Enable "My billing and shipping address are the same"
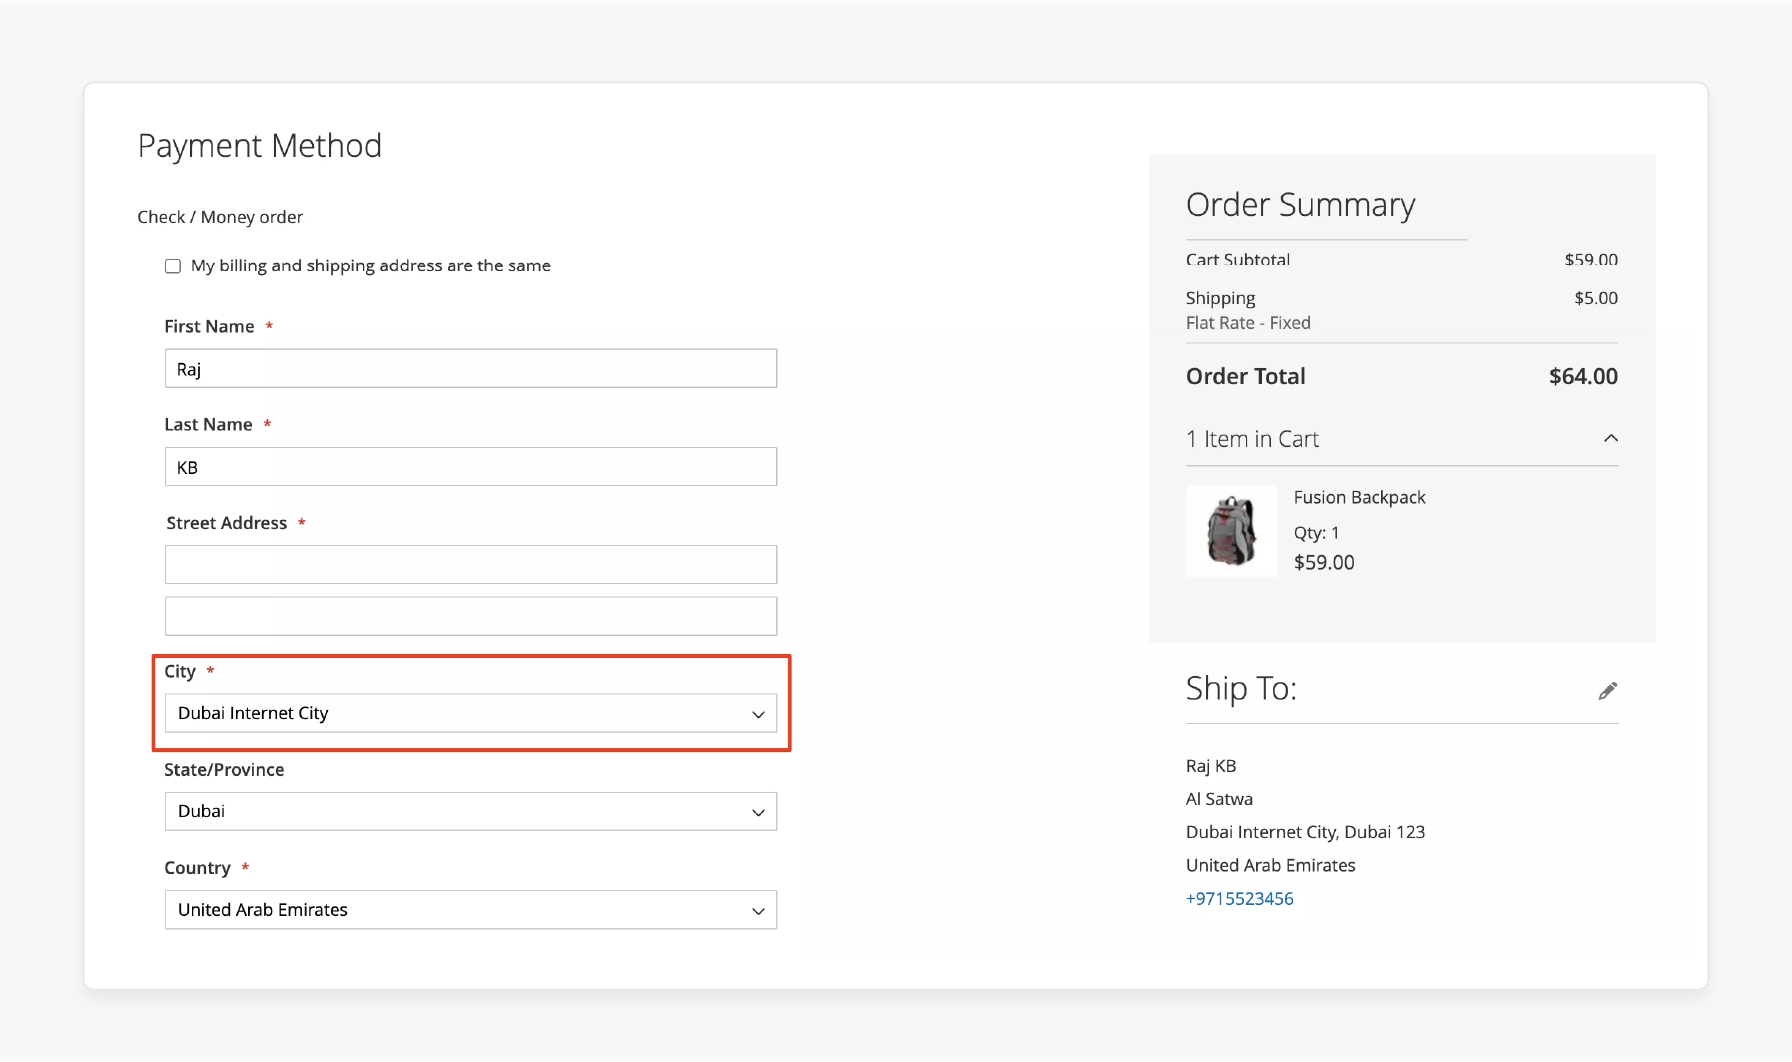The image size is (1792, 1062). 172,265
